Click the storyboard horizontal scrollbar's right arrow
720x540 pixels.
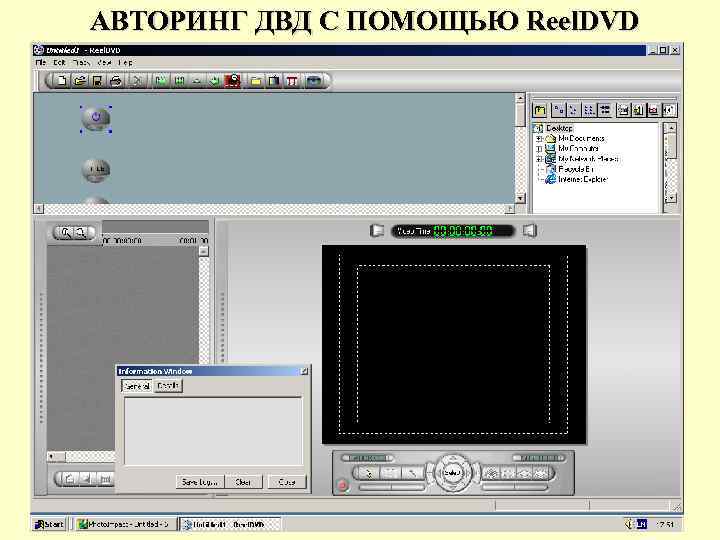coord(509,209)
